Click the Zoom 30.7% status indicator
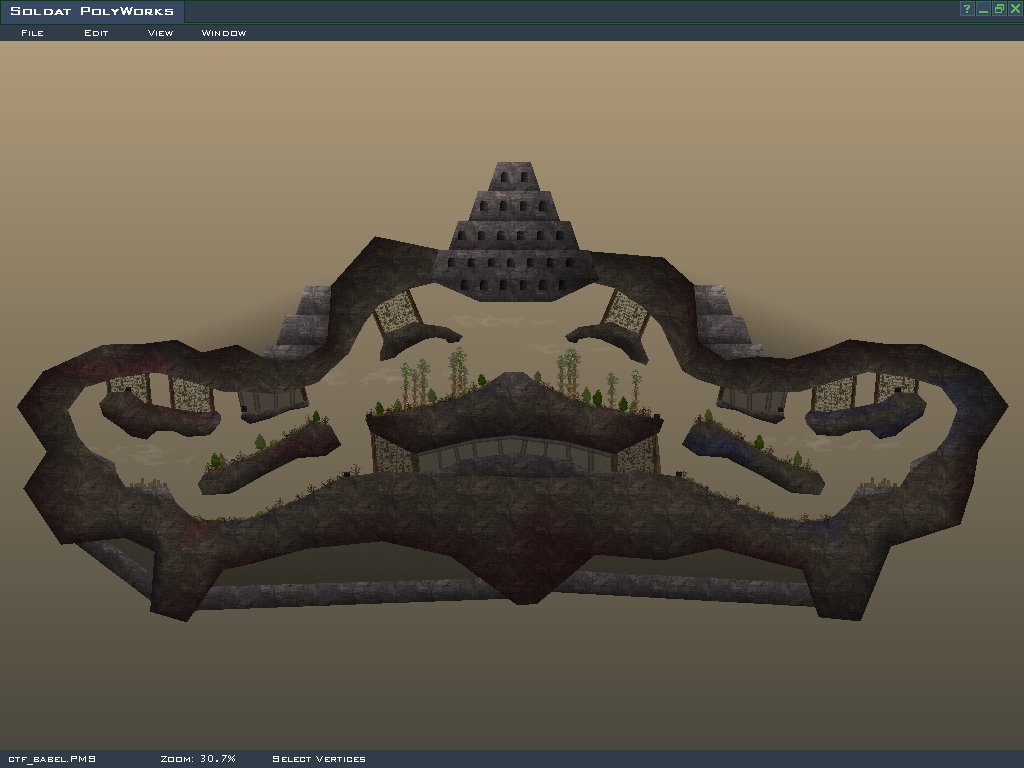 (x=197, y=759)
